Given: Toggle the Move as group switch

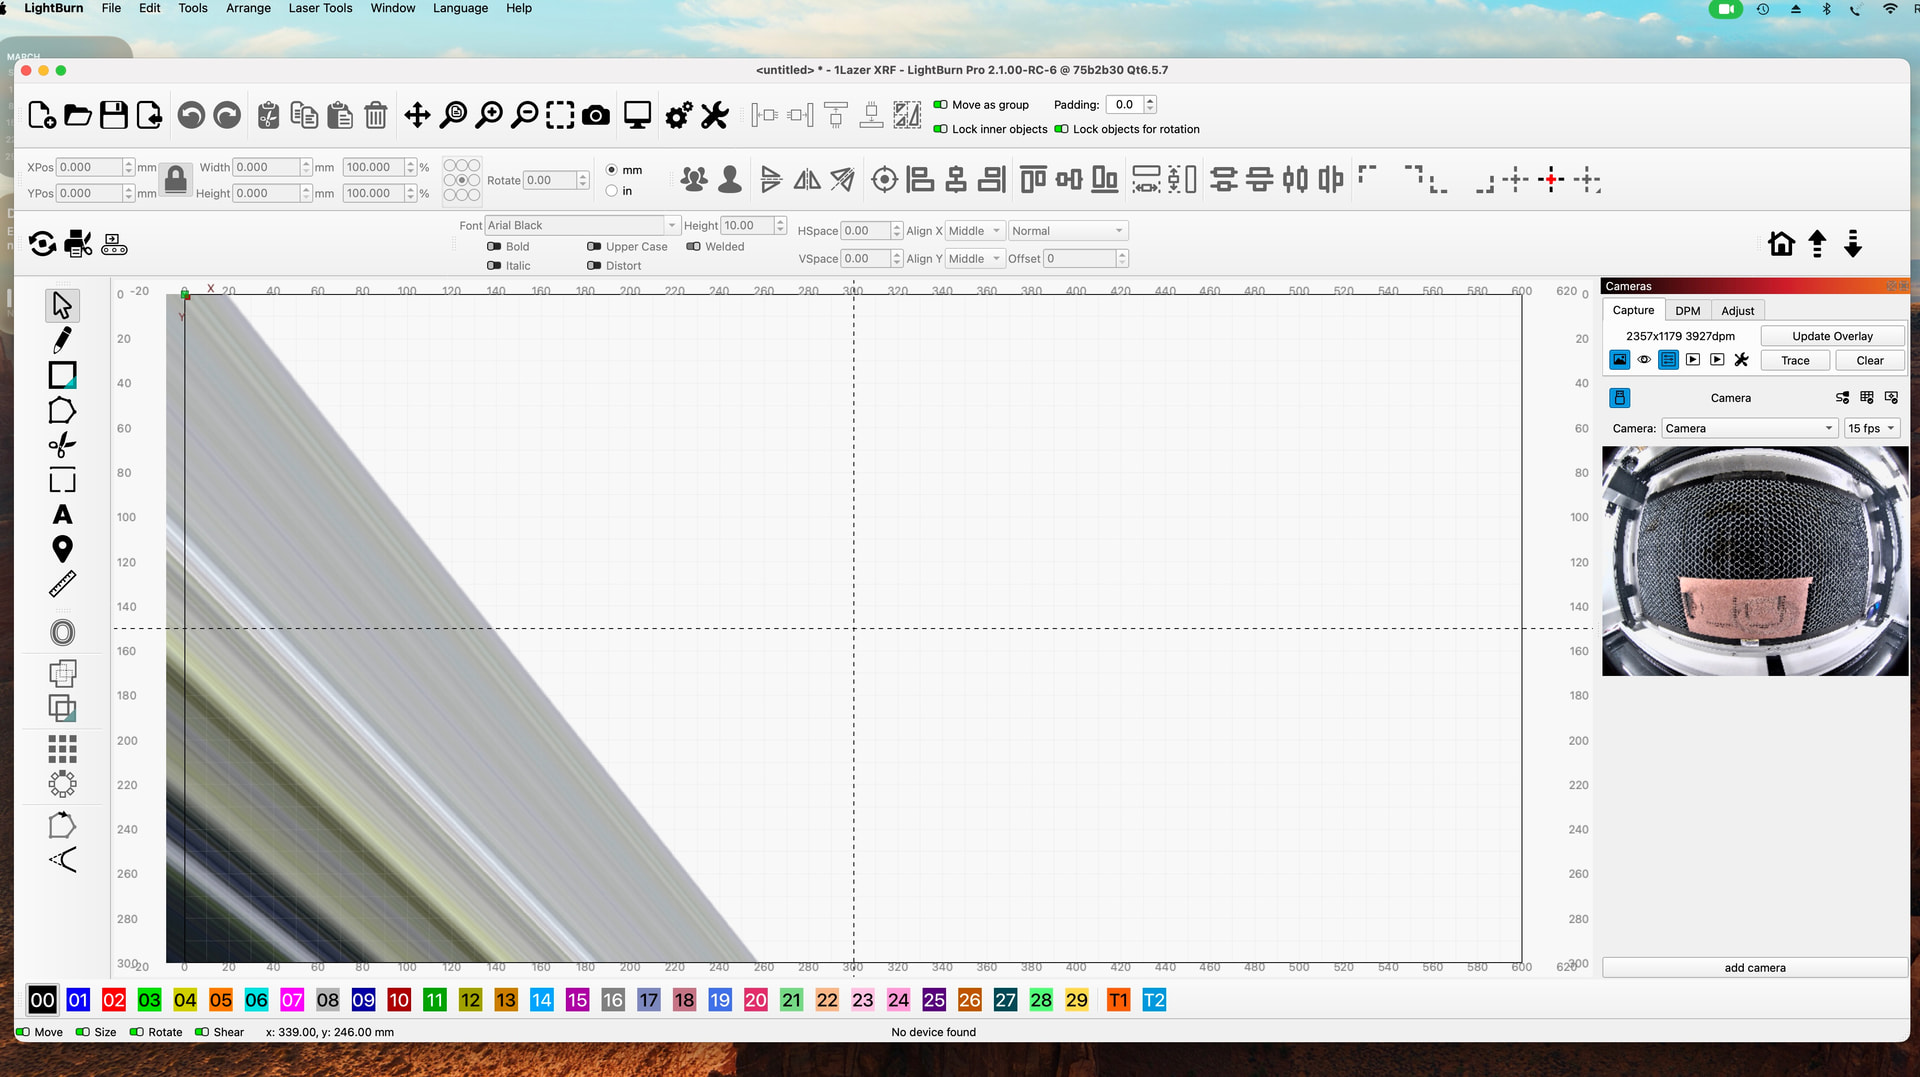Looking at the screenshot, I should [940, 105].
